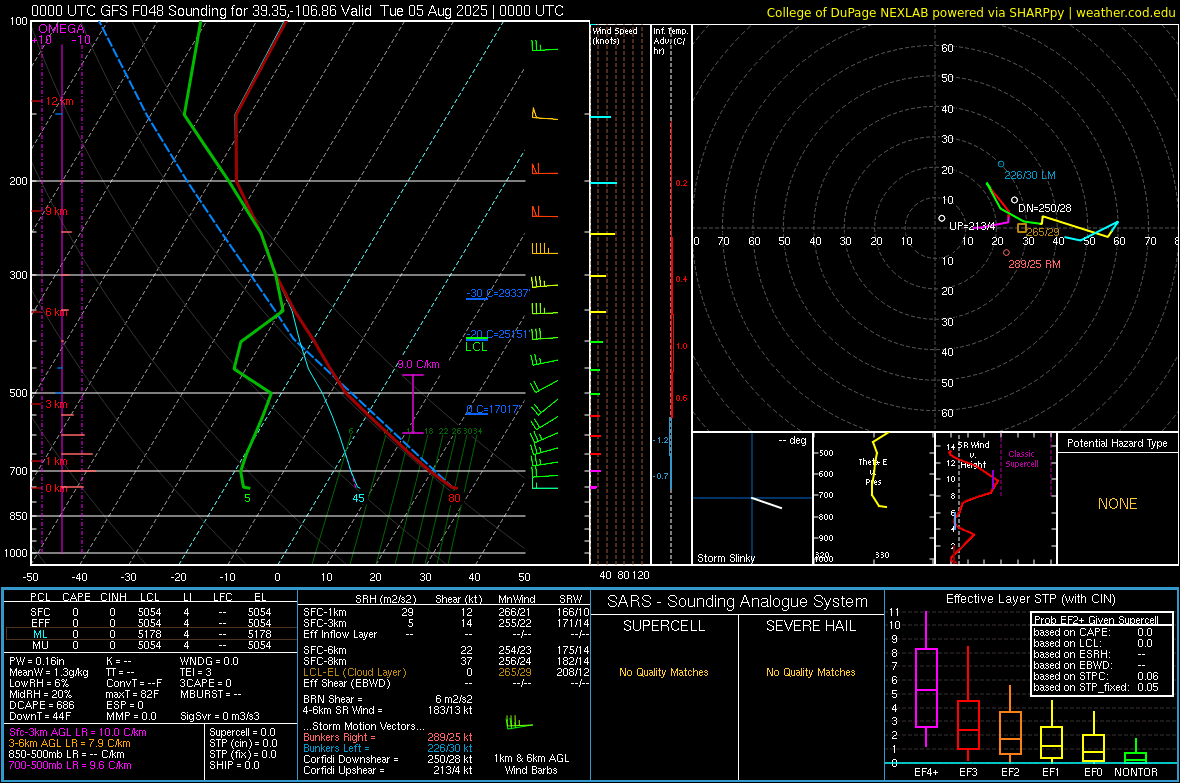Click the Wind Speed (knots) panel header

click(x=615, y=35)
